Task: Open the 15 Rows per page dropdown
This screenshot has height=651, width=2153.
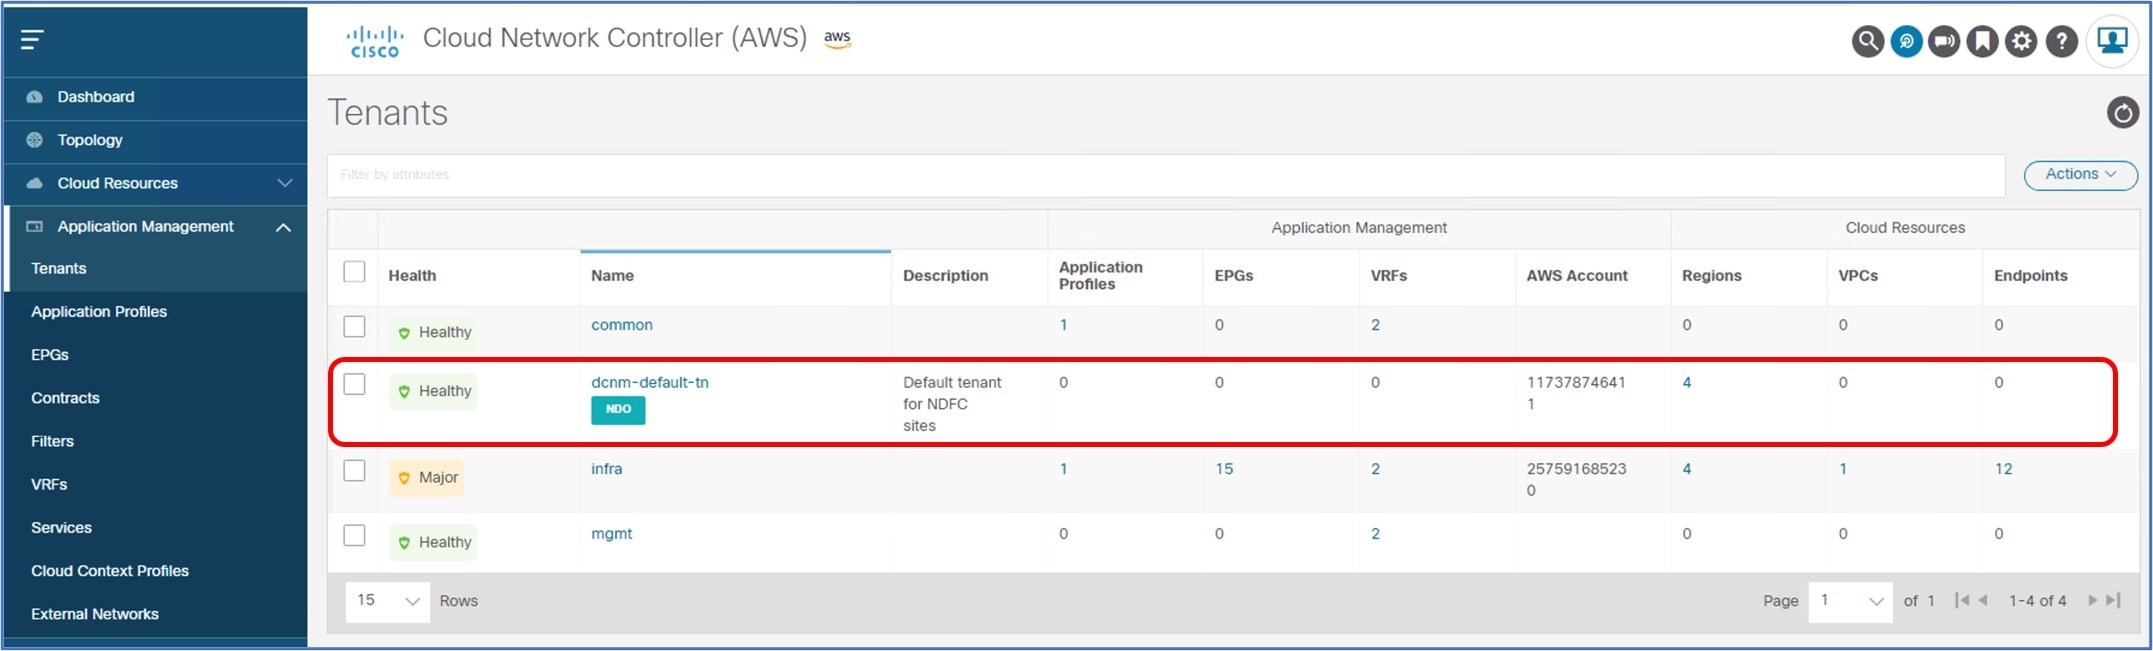Action: click(x=388, y=601)
